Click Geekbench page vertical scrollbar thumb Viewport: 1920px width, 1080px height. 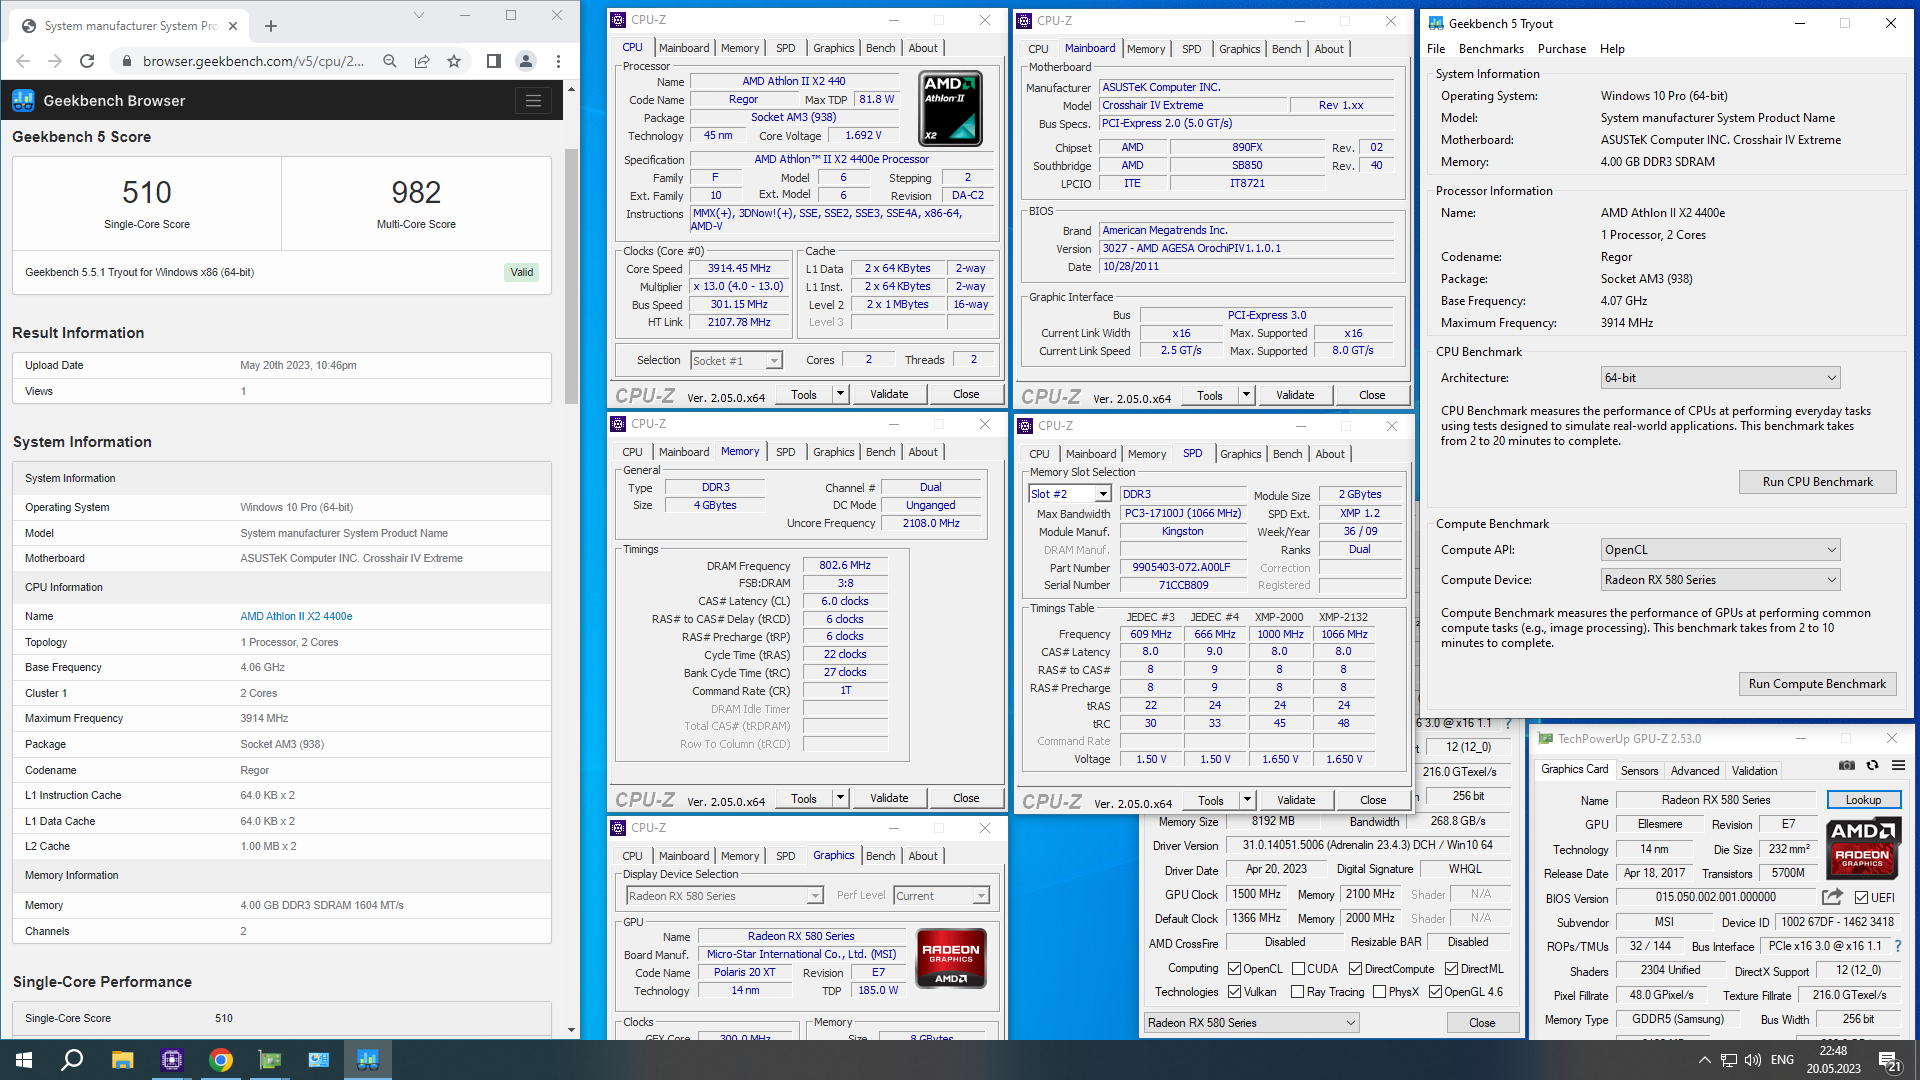click(572, 276)
